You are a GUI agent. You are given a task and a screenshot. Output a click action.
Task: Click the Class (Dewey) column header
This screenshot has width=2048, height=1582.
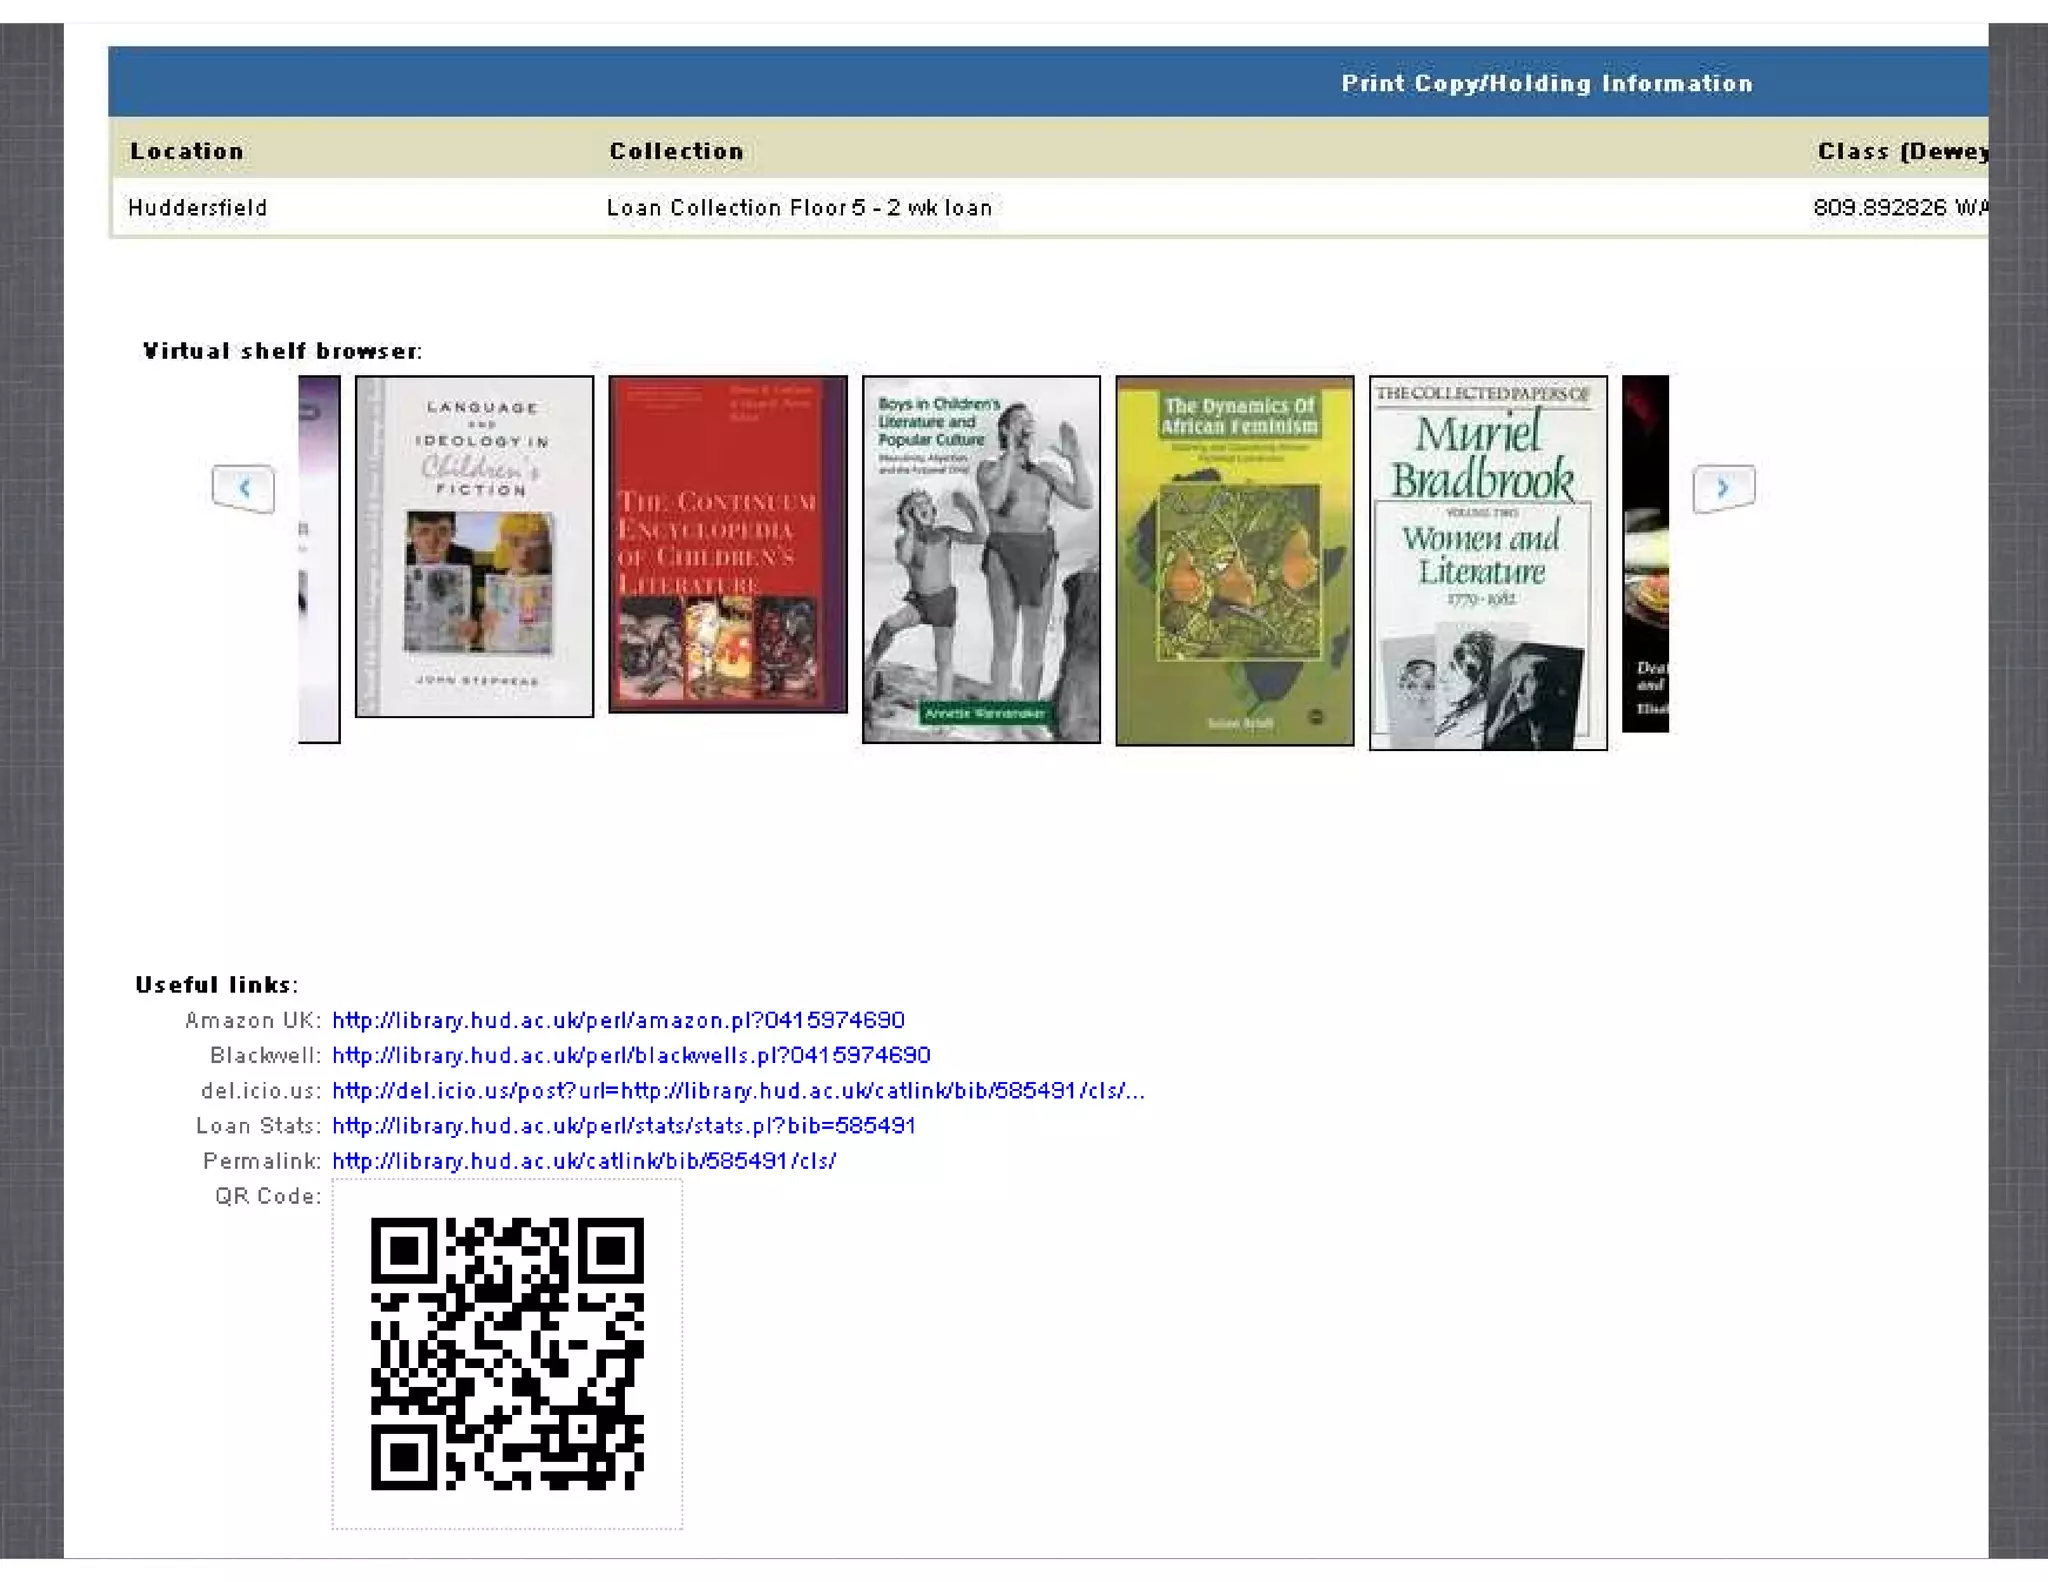1900,151
